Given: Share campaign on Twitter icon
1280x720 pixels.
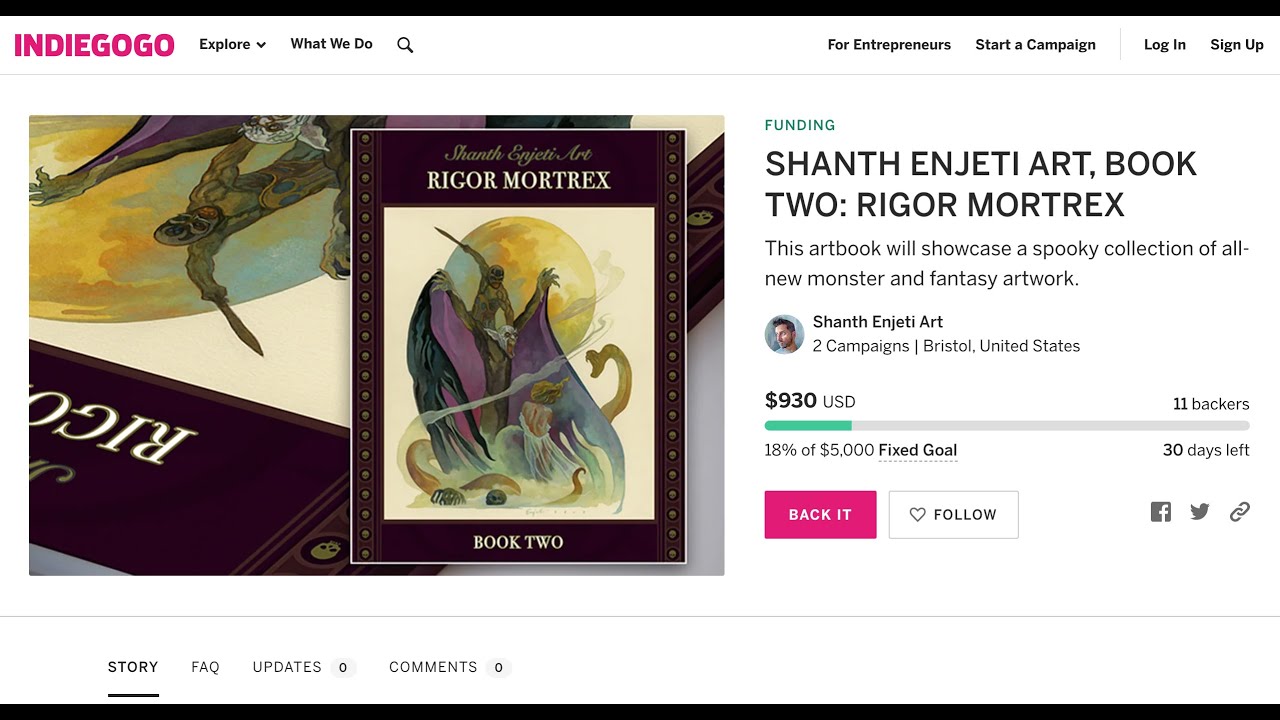Looking at the screenshot, I should (1200, 512).
